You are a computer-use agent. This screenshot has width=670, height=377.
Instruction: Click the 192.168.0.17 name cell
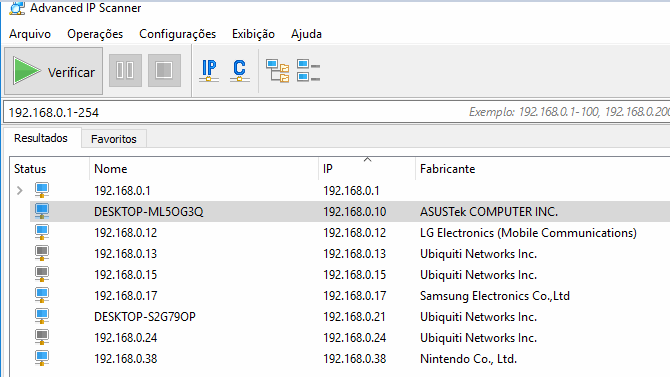pyautogui.click(x=126, y=296)
